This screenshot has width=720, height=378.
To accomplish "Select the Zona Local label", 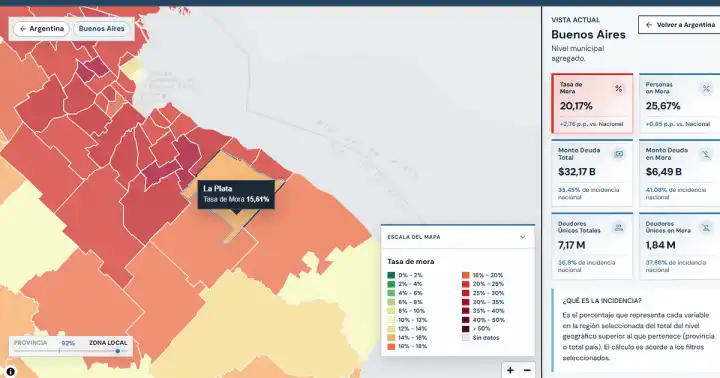I will coord(108,343).
